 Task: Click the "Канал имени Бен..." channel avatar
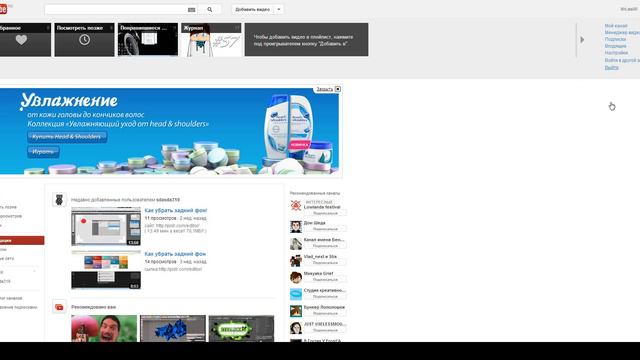(x=296, y=244)
